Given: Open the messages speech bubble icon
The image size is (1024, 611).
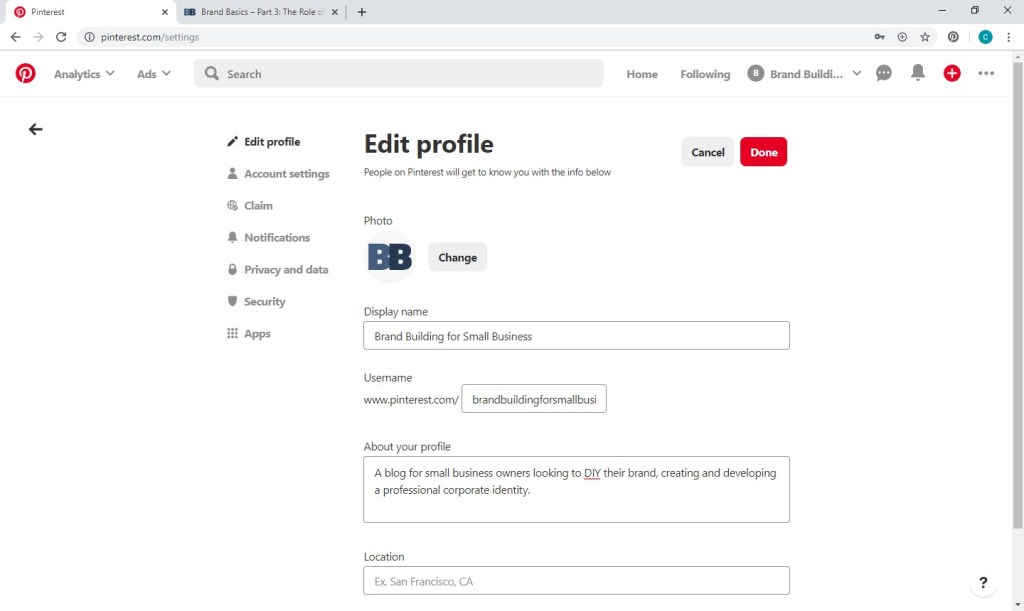Looking at the screenshot, I should 884,73.
